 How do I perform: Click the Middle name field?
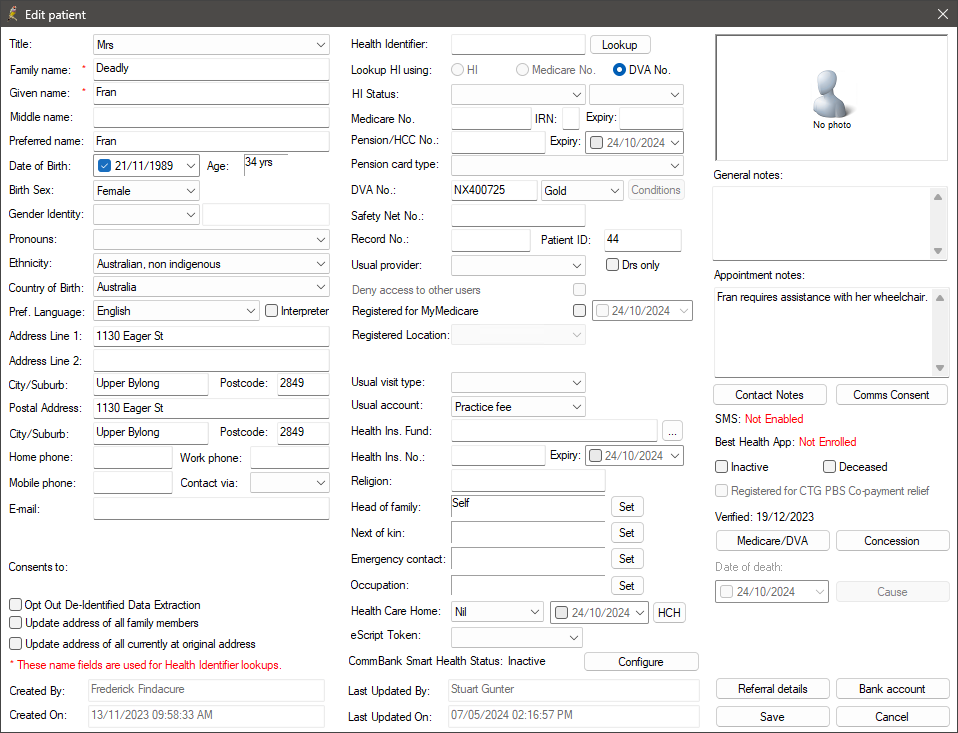211,117
